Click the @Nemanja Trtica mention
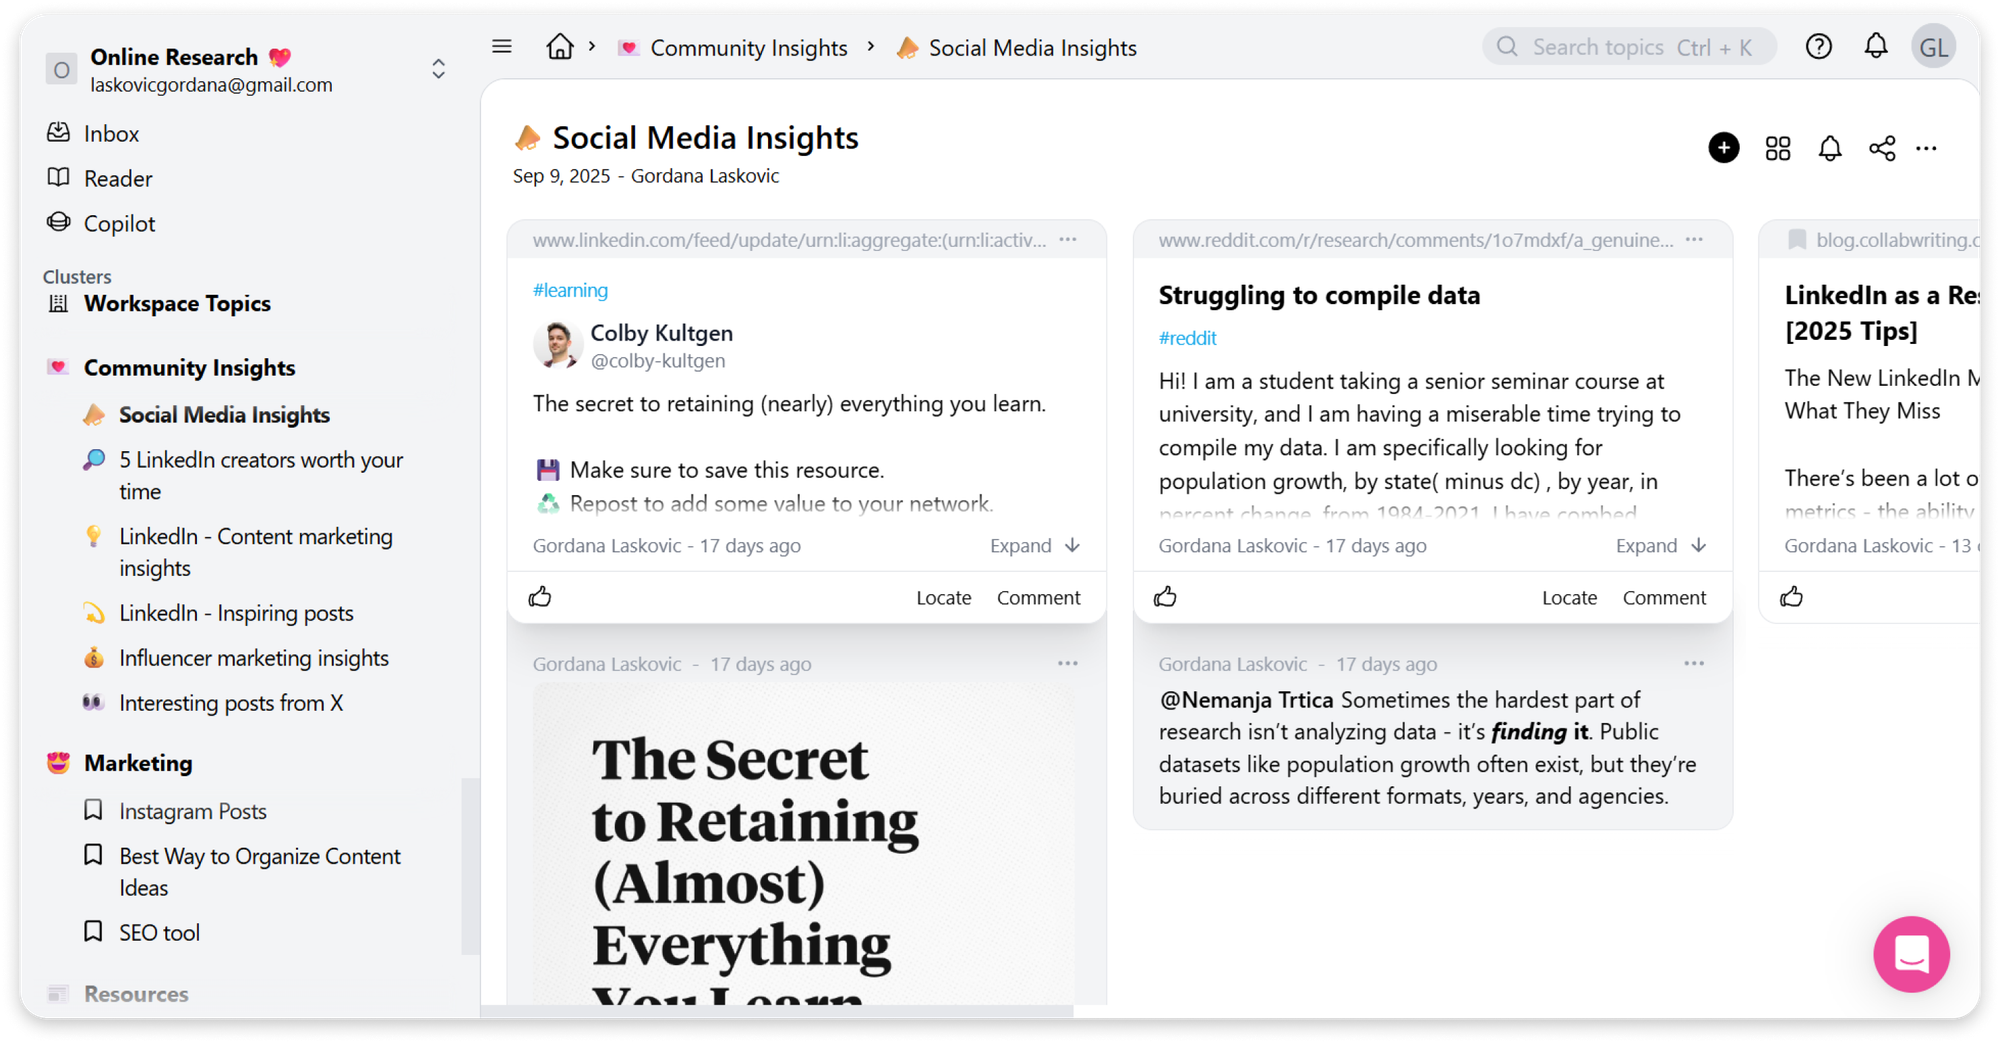The image size is (2000, 1044). click(x=1246, y=700)
